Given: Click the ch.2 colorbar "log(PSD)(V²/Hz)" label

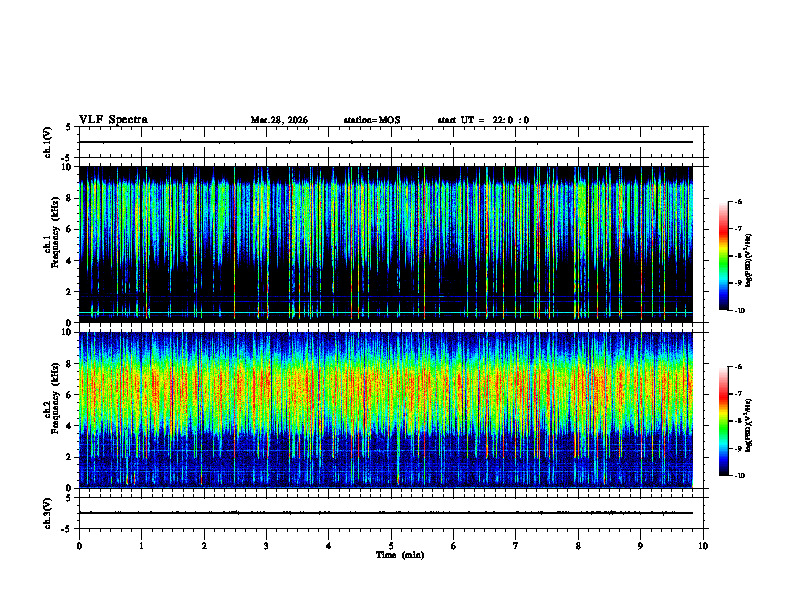Looking at the screenshot, I should pos(749,425).
